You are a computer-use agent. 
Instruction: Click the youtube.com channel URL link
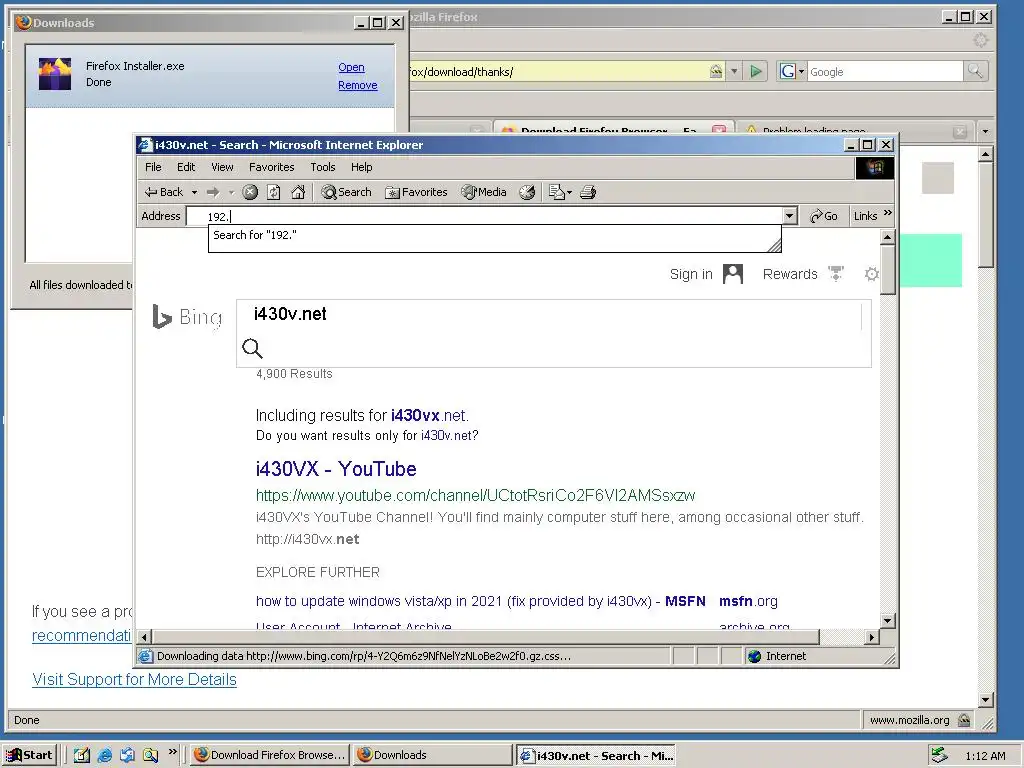coord(475,496)
